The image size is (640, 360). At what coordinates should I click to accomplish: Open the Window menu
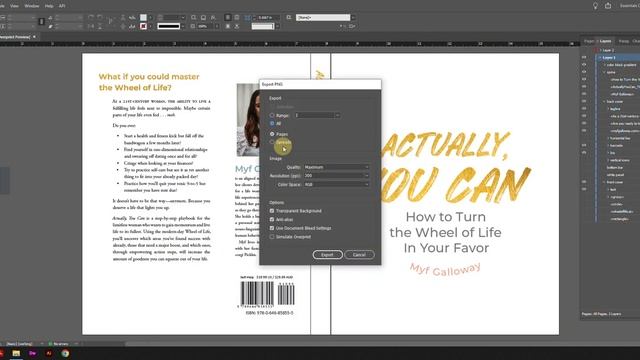32,6
